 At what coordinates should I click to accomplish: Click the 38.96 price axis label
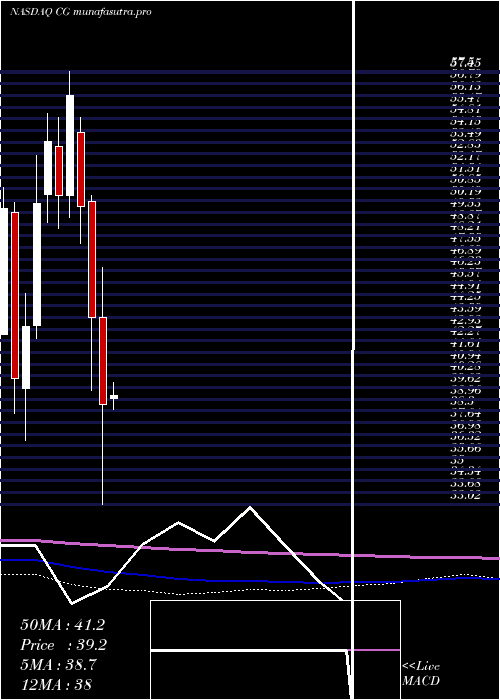point(465,391)
